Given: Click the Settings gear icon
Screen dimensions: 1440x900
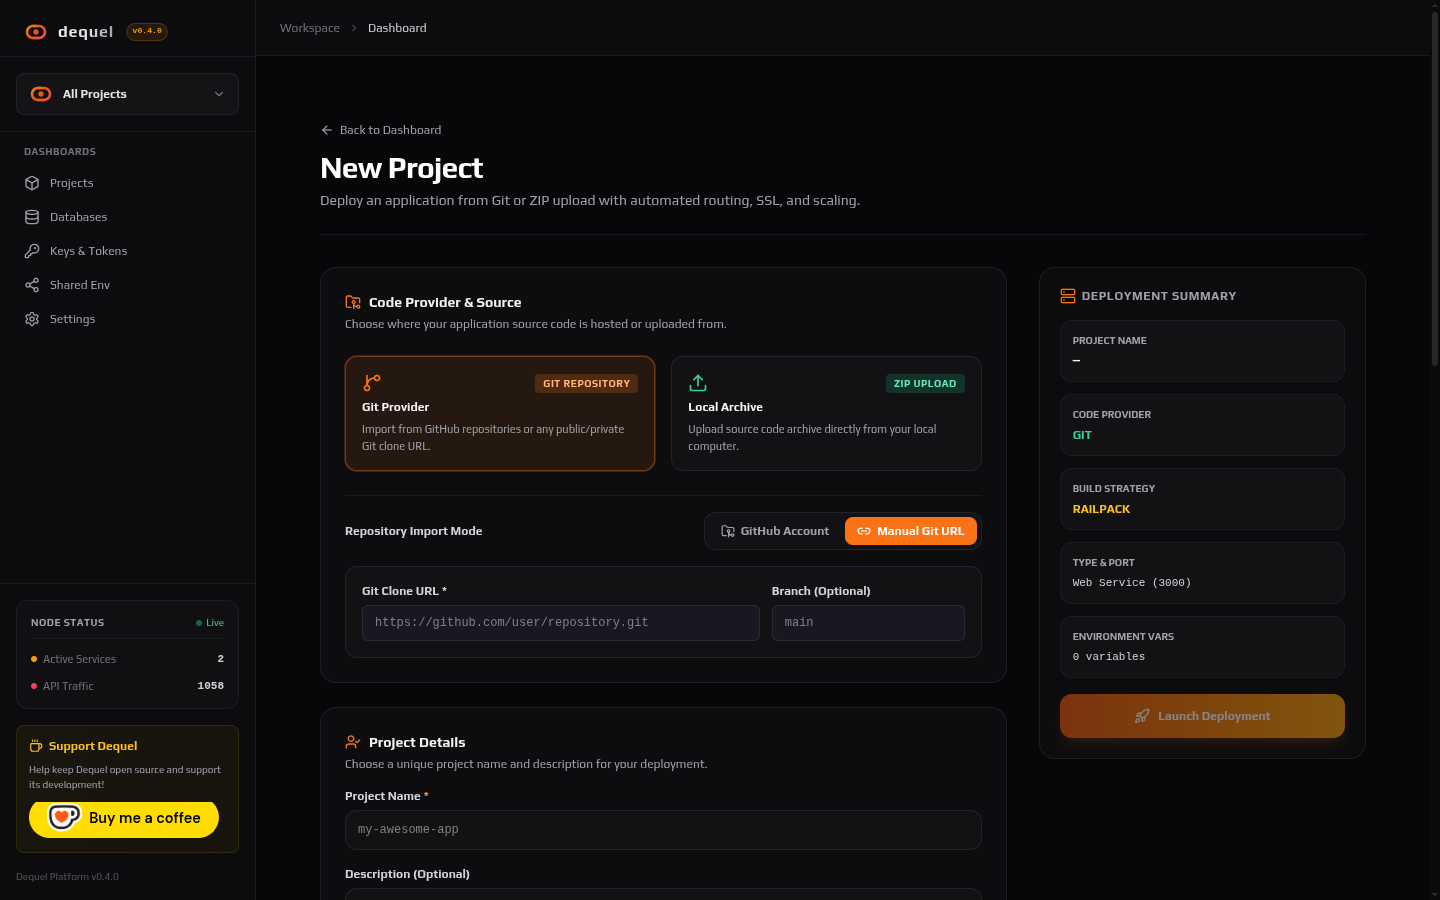Looking at the screenshot, I should coord(32,319).
